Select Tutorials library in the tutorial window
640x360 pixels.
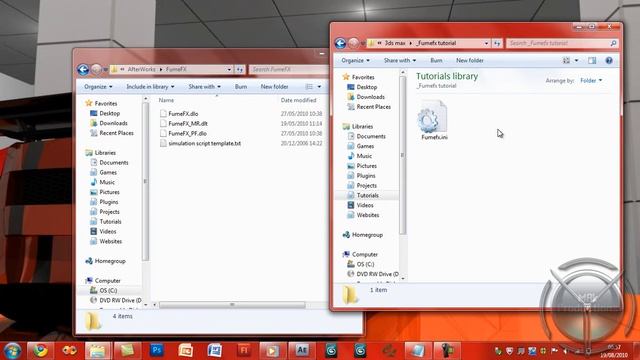[x=363, y=195]
